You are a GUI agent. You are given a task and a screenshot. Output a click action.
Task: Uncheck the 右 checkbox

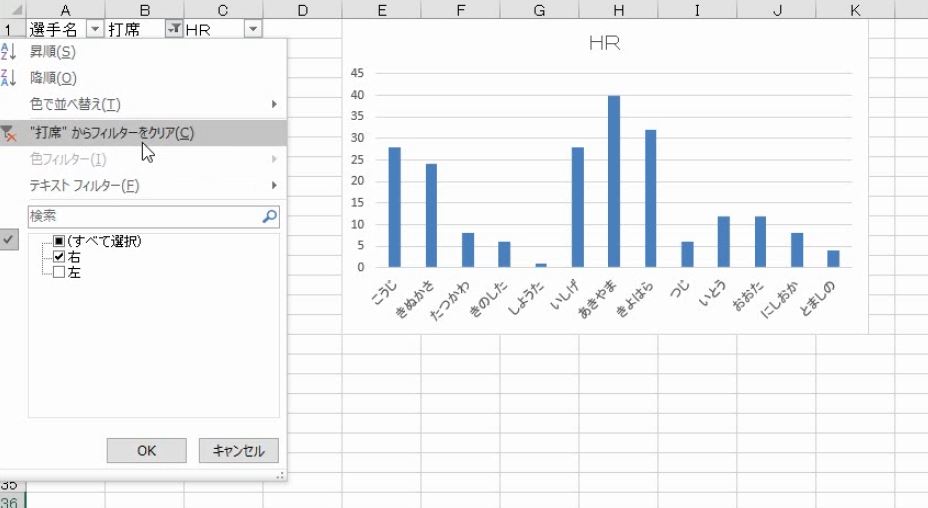pos(59,256)
